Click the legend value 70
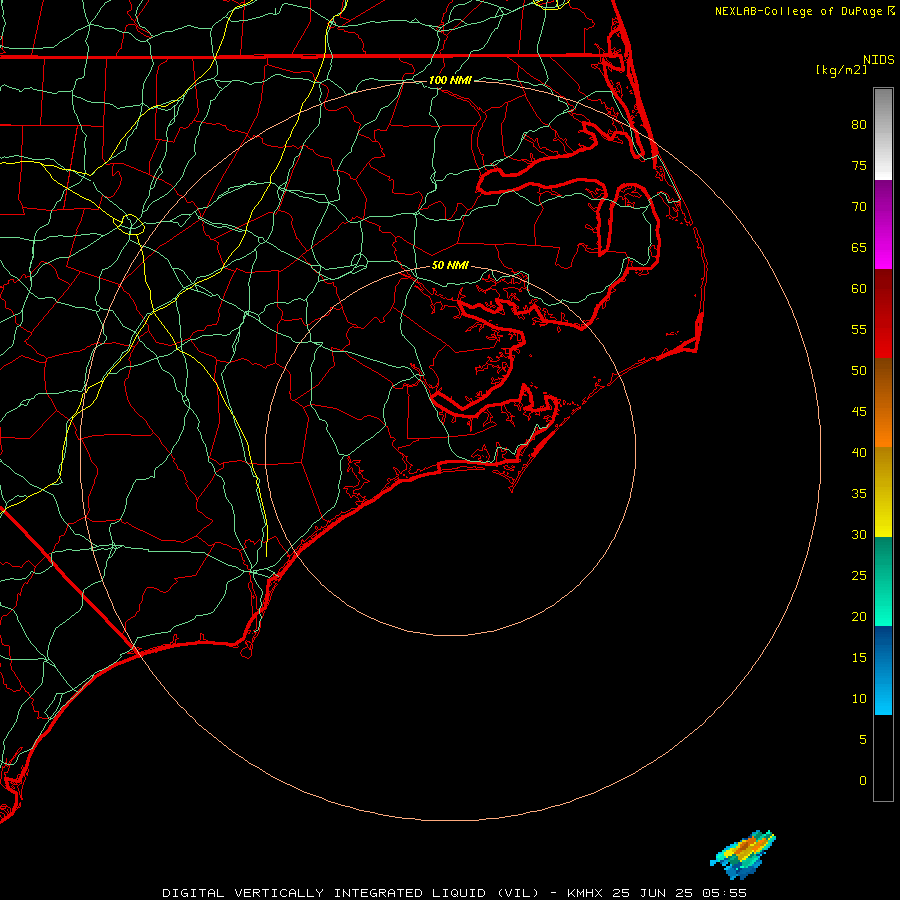The width and height of the screenshot is (900, 900). [859, 207]
